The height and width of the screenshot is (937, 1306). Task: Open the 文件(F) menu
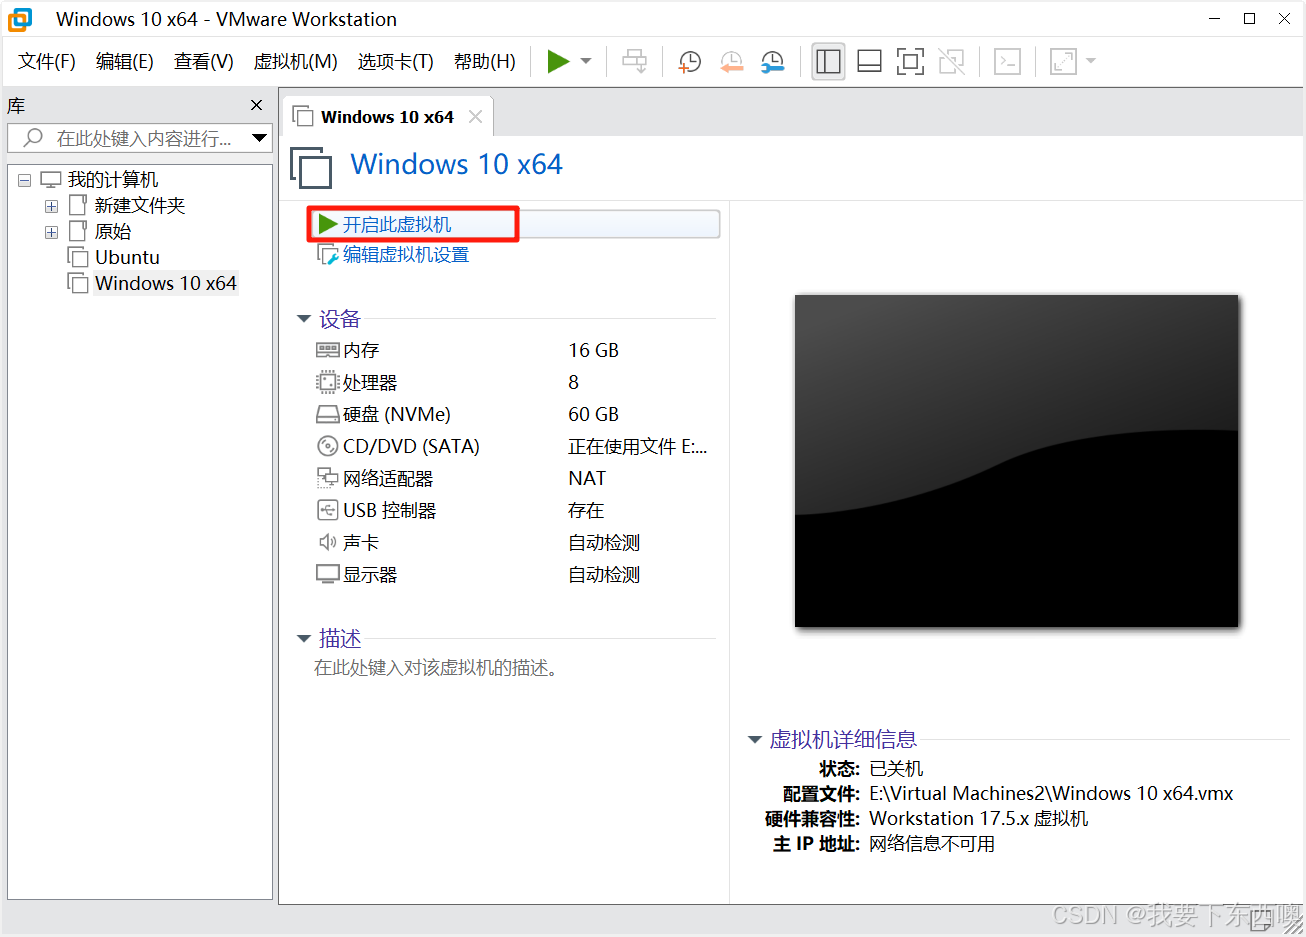[47, 62]
